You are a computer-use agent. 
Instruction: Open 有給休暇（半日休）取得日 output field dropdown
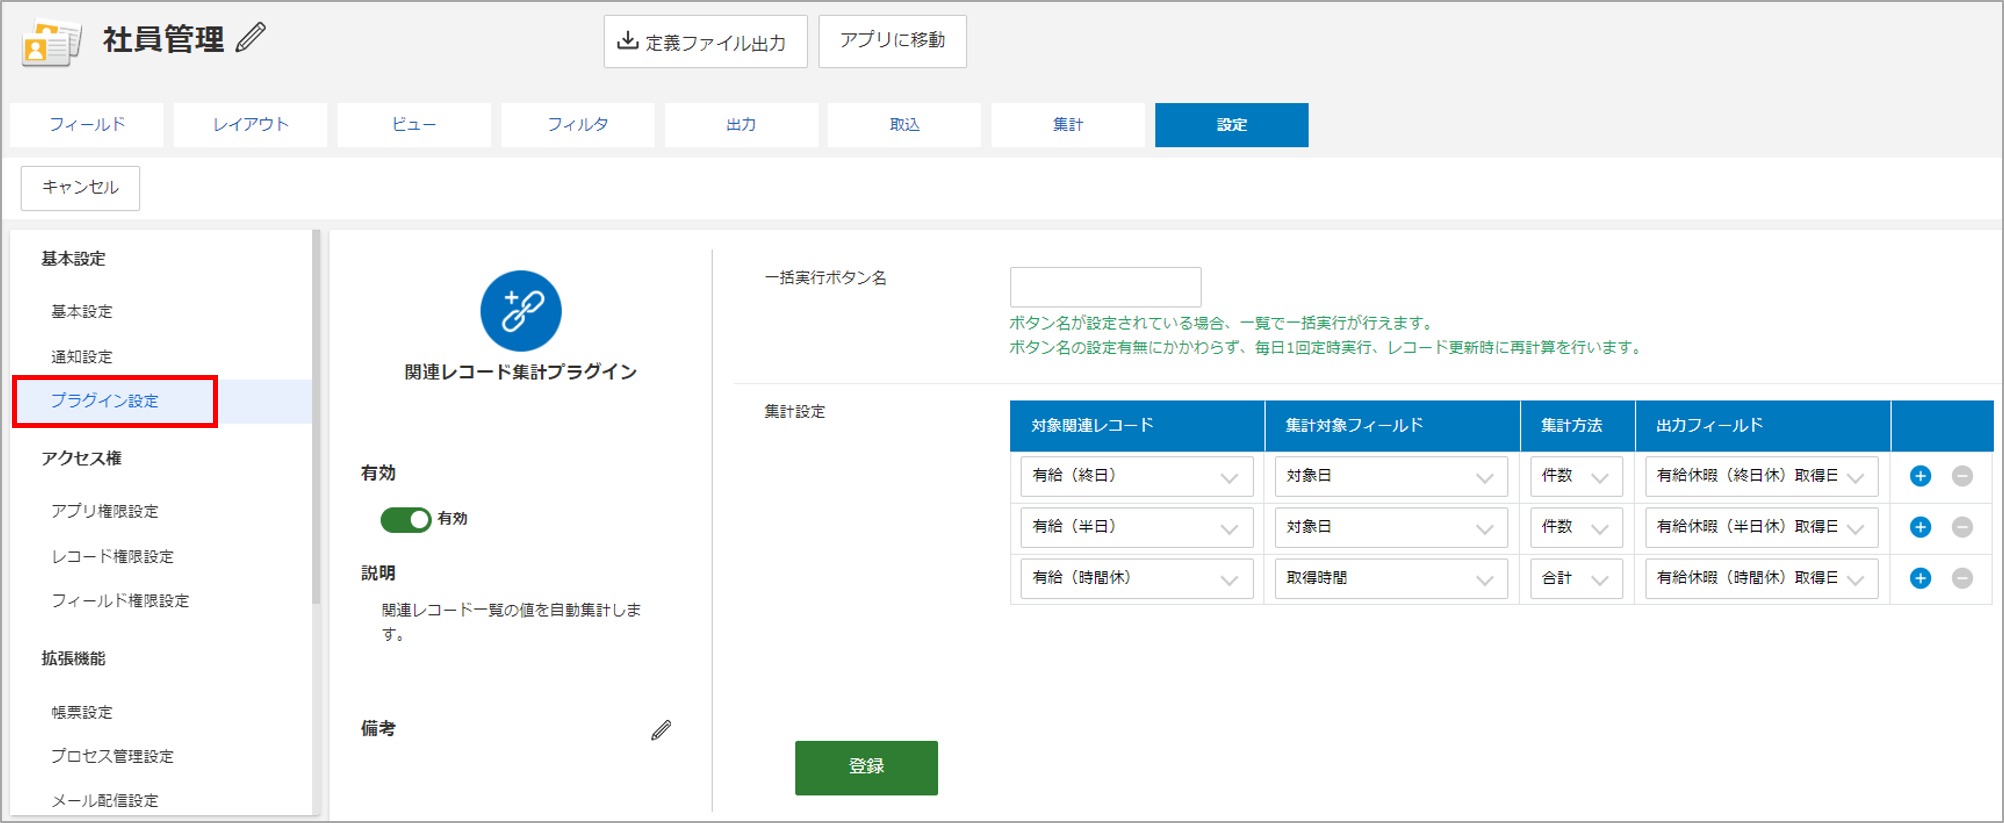(x=1762, y=527)
